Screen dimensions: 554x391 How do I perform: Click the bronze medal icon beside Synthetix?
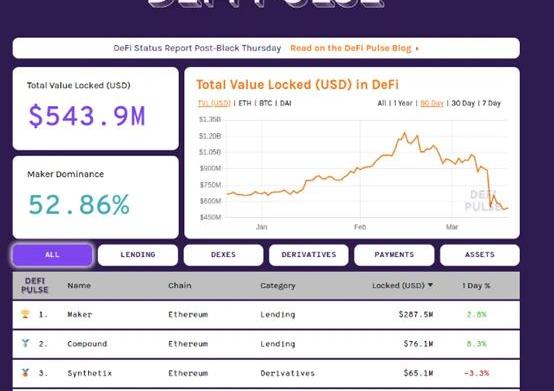25,372
